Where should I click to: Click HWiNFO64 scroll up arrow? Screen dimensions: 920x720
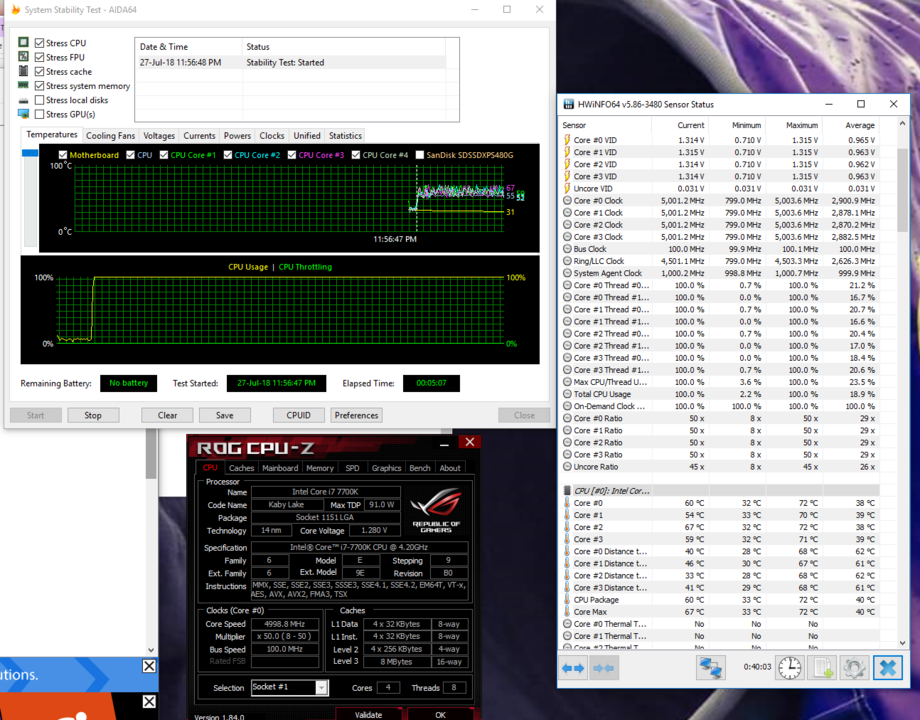tap(902, 124)
